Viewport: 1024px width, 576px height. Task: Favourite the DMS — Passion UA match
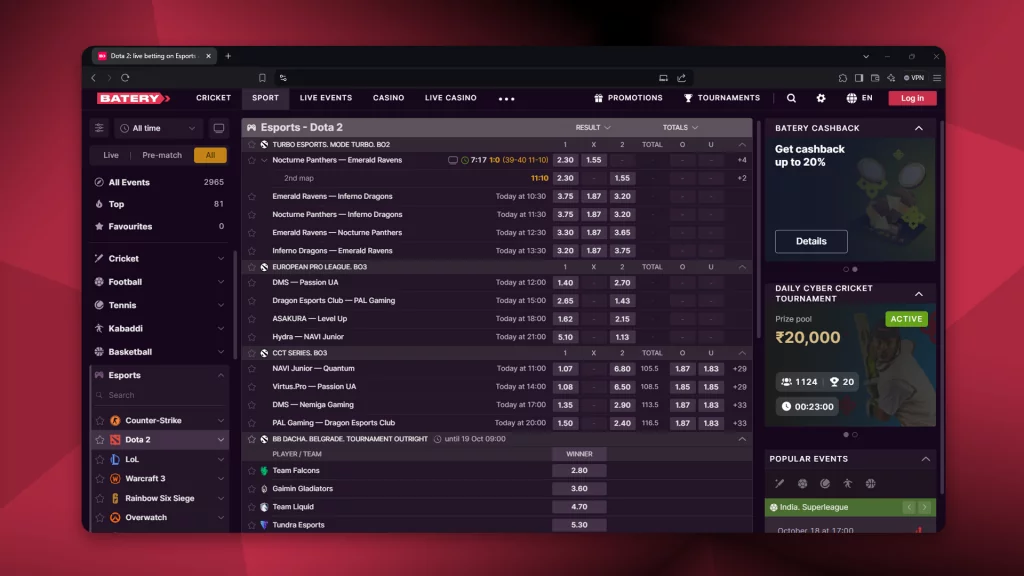251,283
